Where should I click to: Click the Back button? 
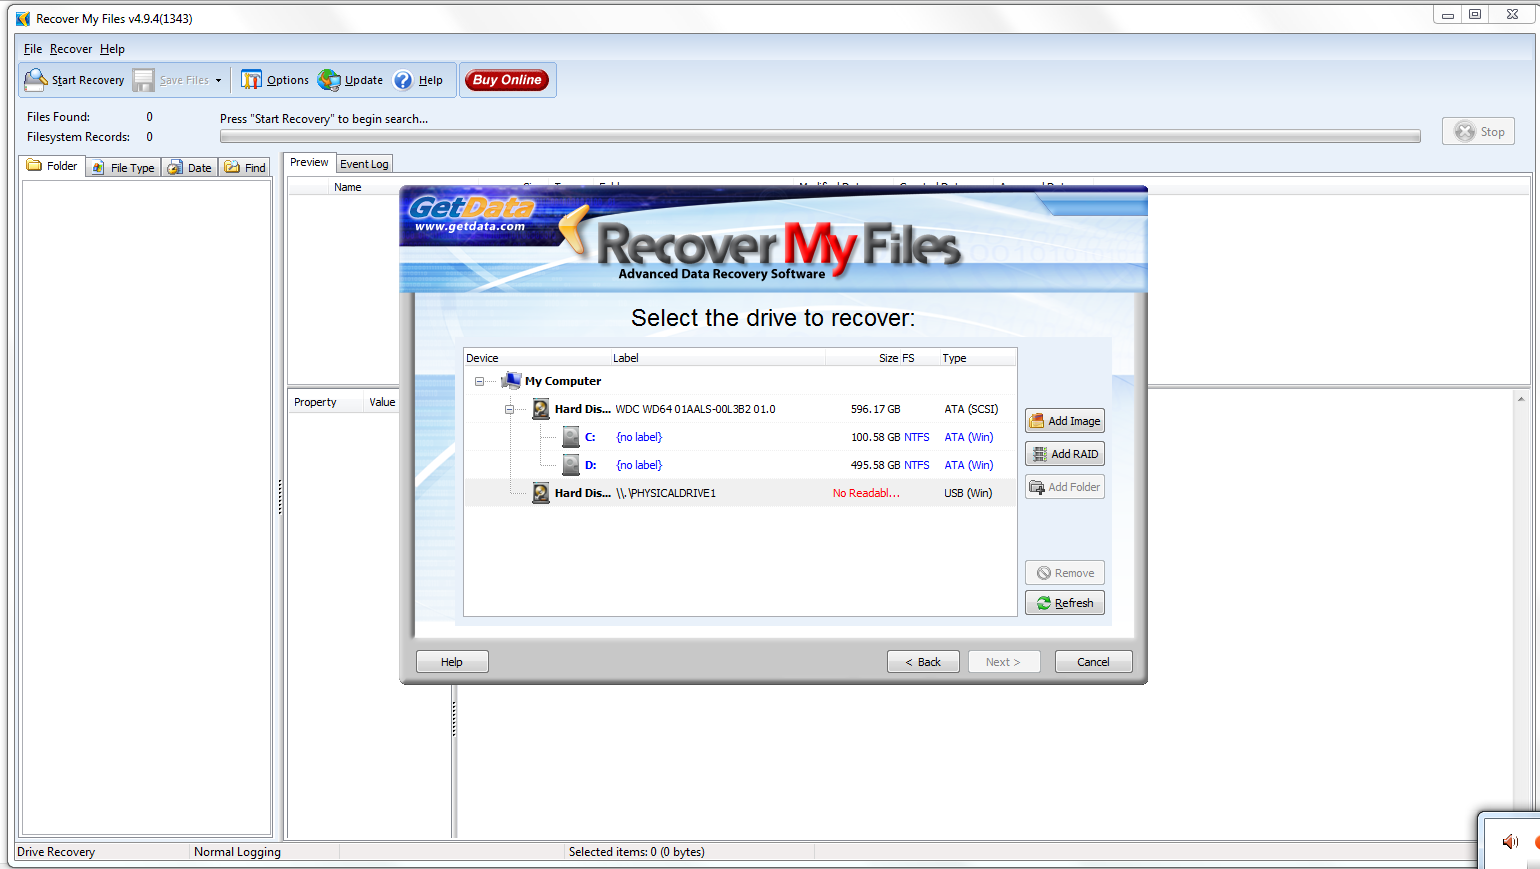tap(923, 662)
